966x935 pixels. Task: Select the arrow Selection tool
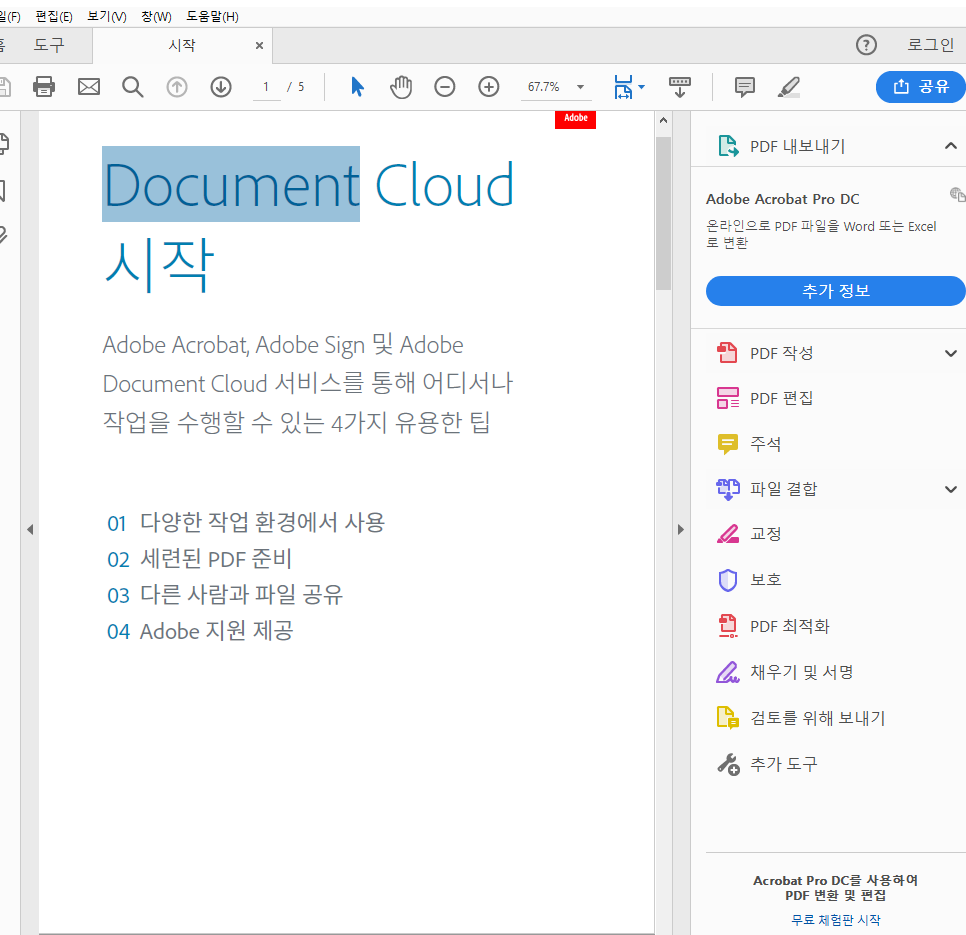[x=357, y=87]
